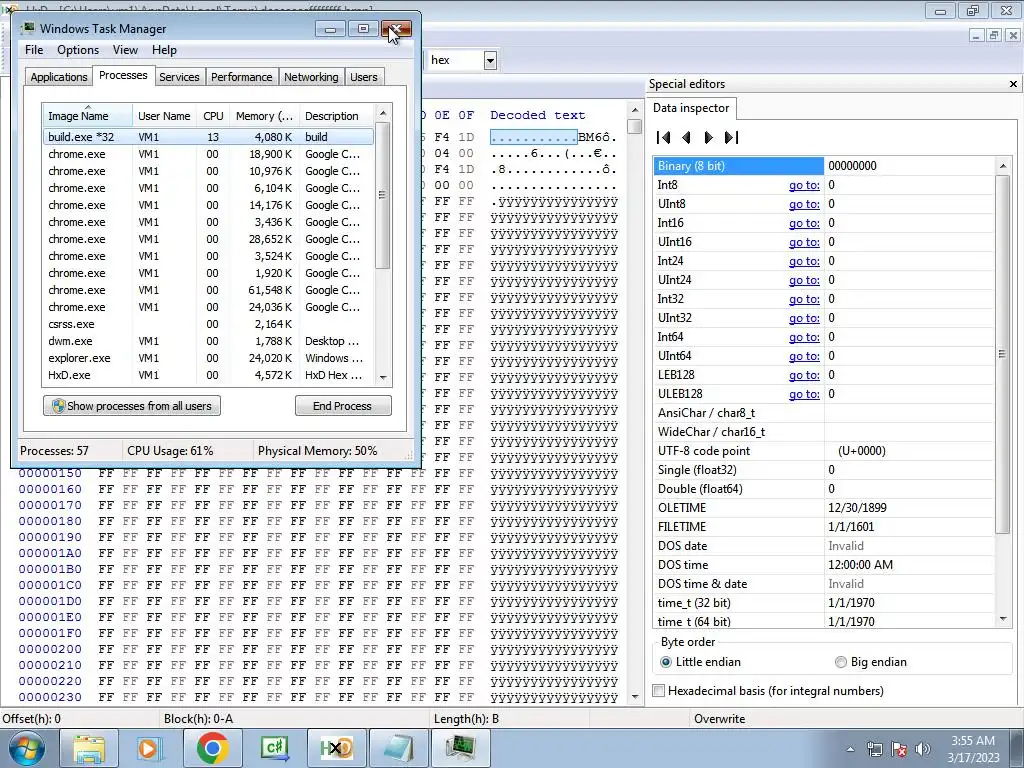
Task: Select dwm.exe process row
Action: tap(208, 341)
